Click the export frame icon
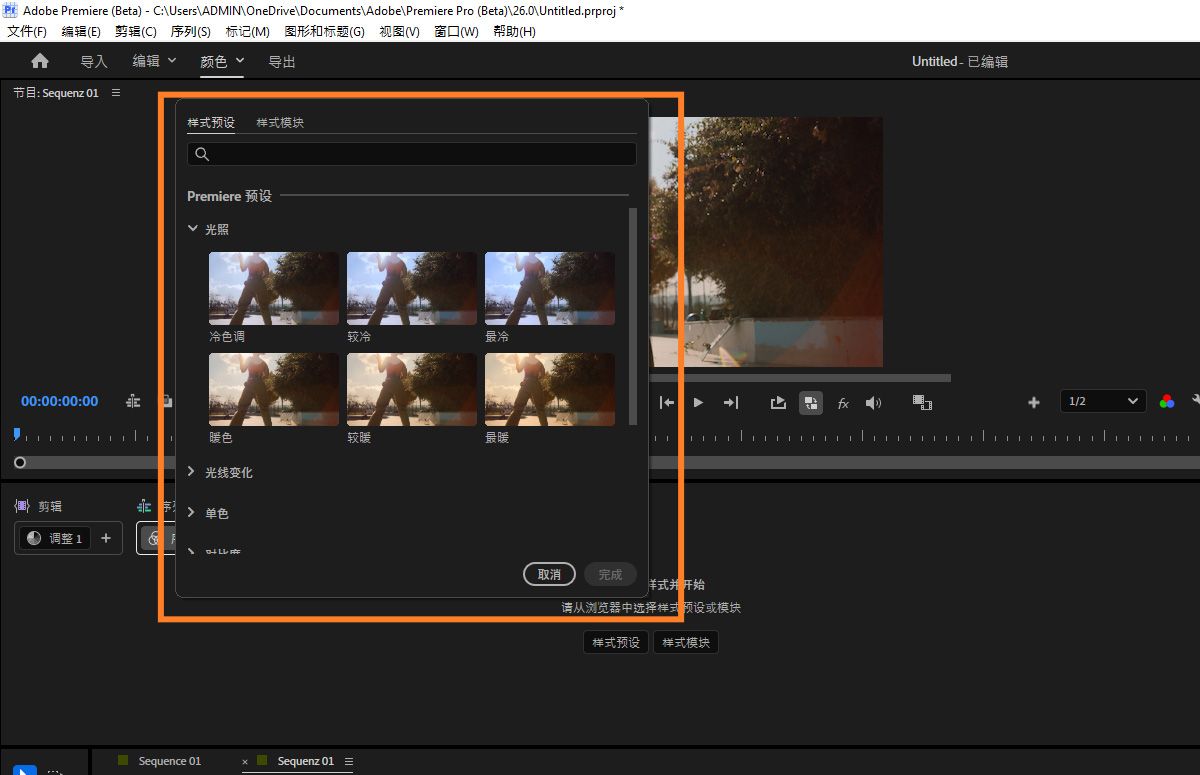This screenshot has width=1200, height=775. pyautogui.click(x=778, y=402)
